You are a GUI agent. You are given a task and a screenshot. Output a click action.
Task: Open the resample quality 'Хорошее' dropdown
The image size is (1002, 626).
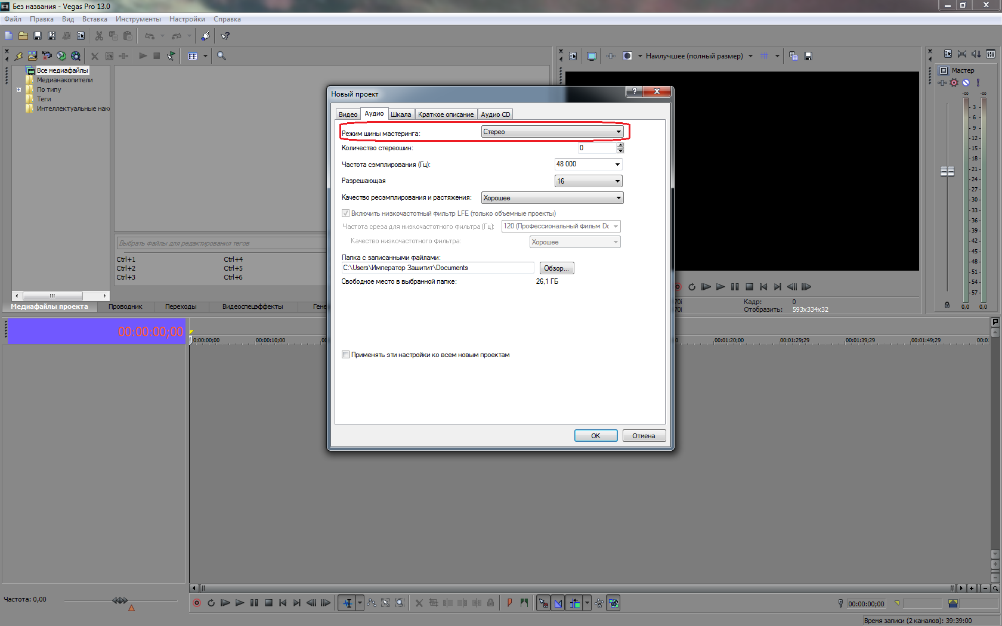pyautogui.click(x=551, y=197)
